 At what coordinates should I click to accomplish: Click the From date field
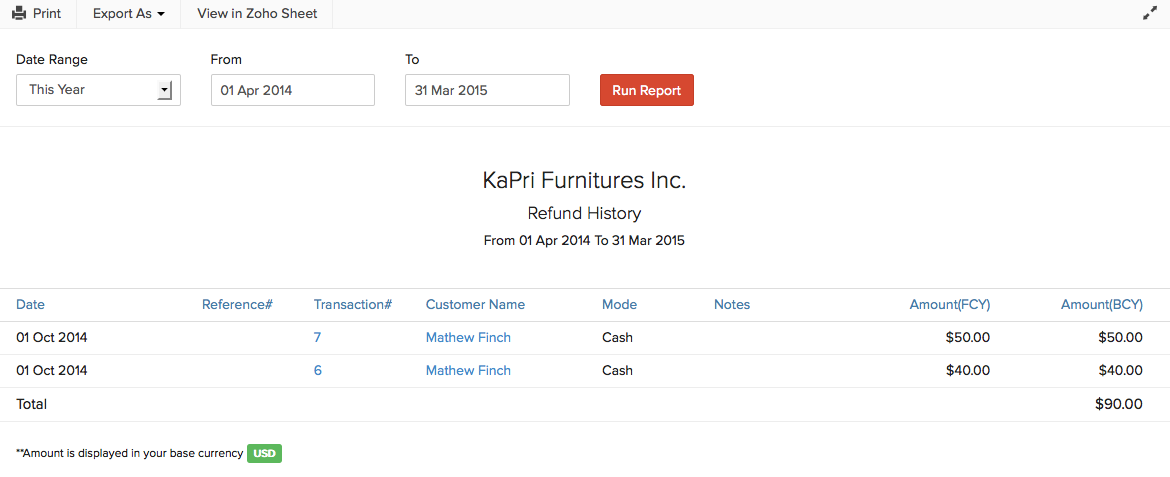(x=292, y=90)
